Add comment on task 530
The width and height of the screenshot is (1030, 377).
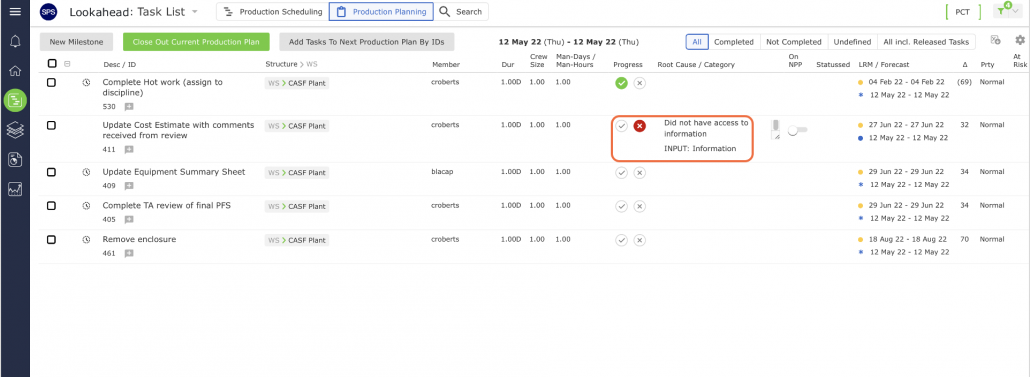(x=129, y=106)
